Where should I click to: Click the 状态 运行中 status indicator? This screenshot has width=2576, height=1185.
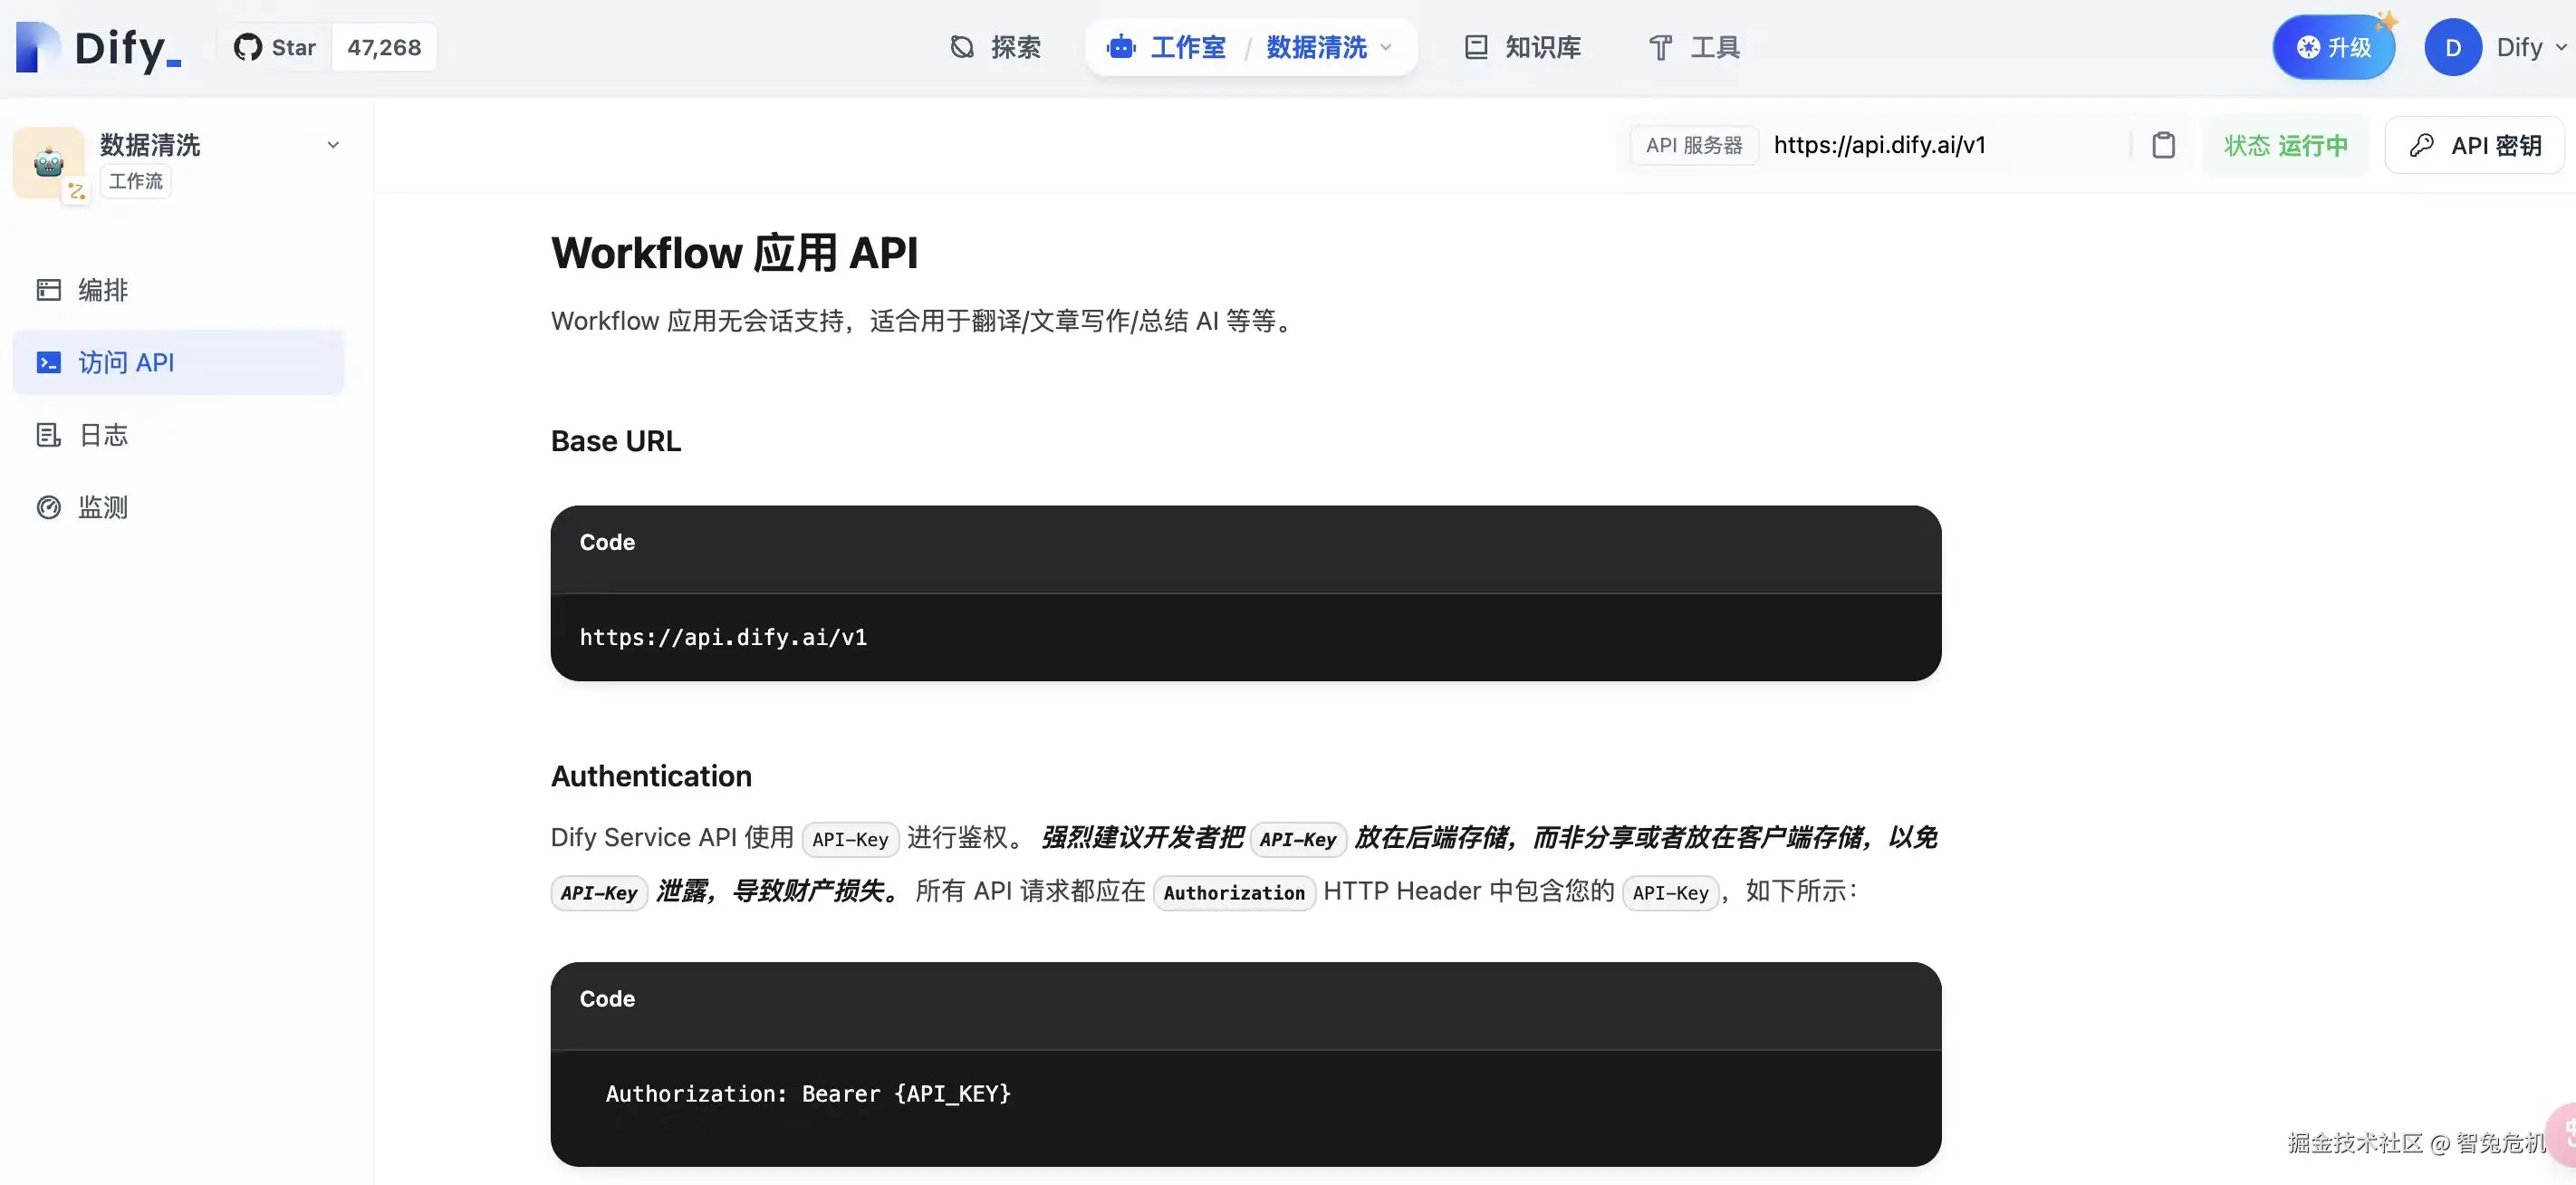pyautogui.click(x=2285, y=145)
